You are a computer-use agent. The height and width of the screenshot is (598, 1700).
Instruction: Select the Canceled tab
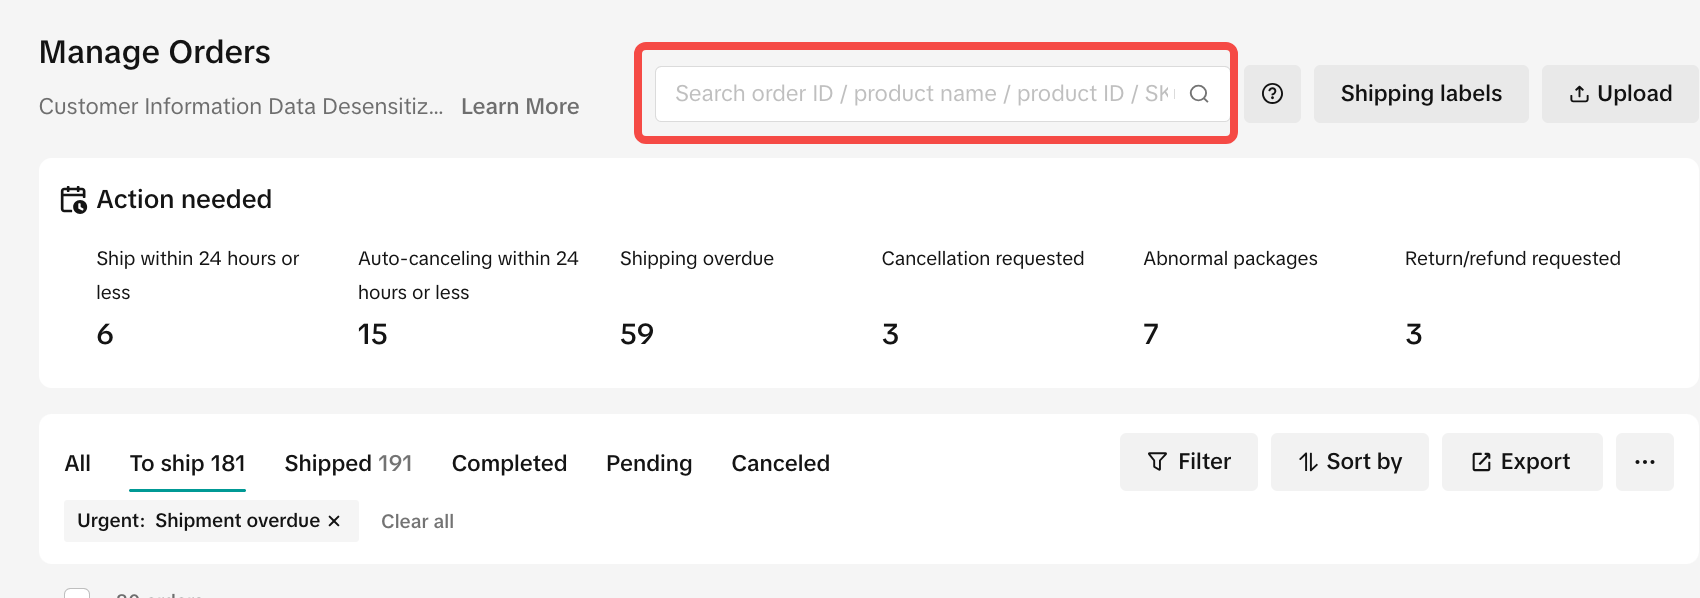(780, 464)
